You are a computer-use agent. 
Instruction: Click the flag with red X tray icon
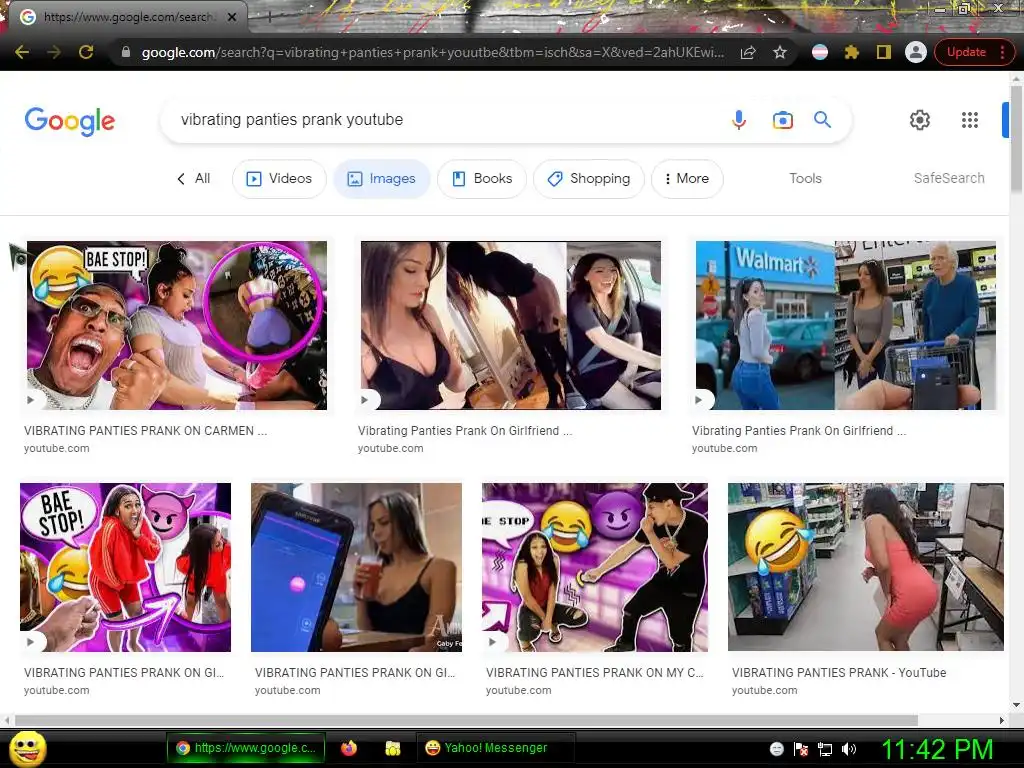point(801,749)
